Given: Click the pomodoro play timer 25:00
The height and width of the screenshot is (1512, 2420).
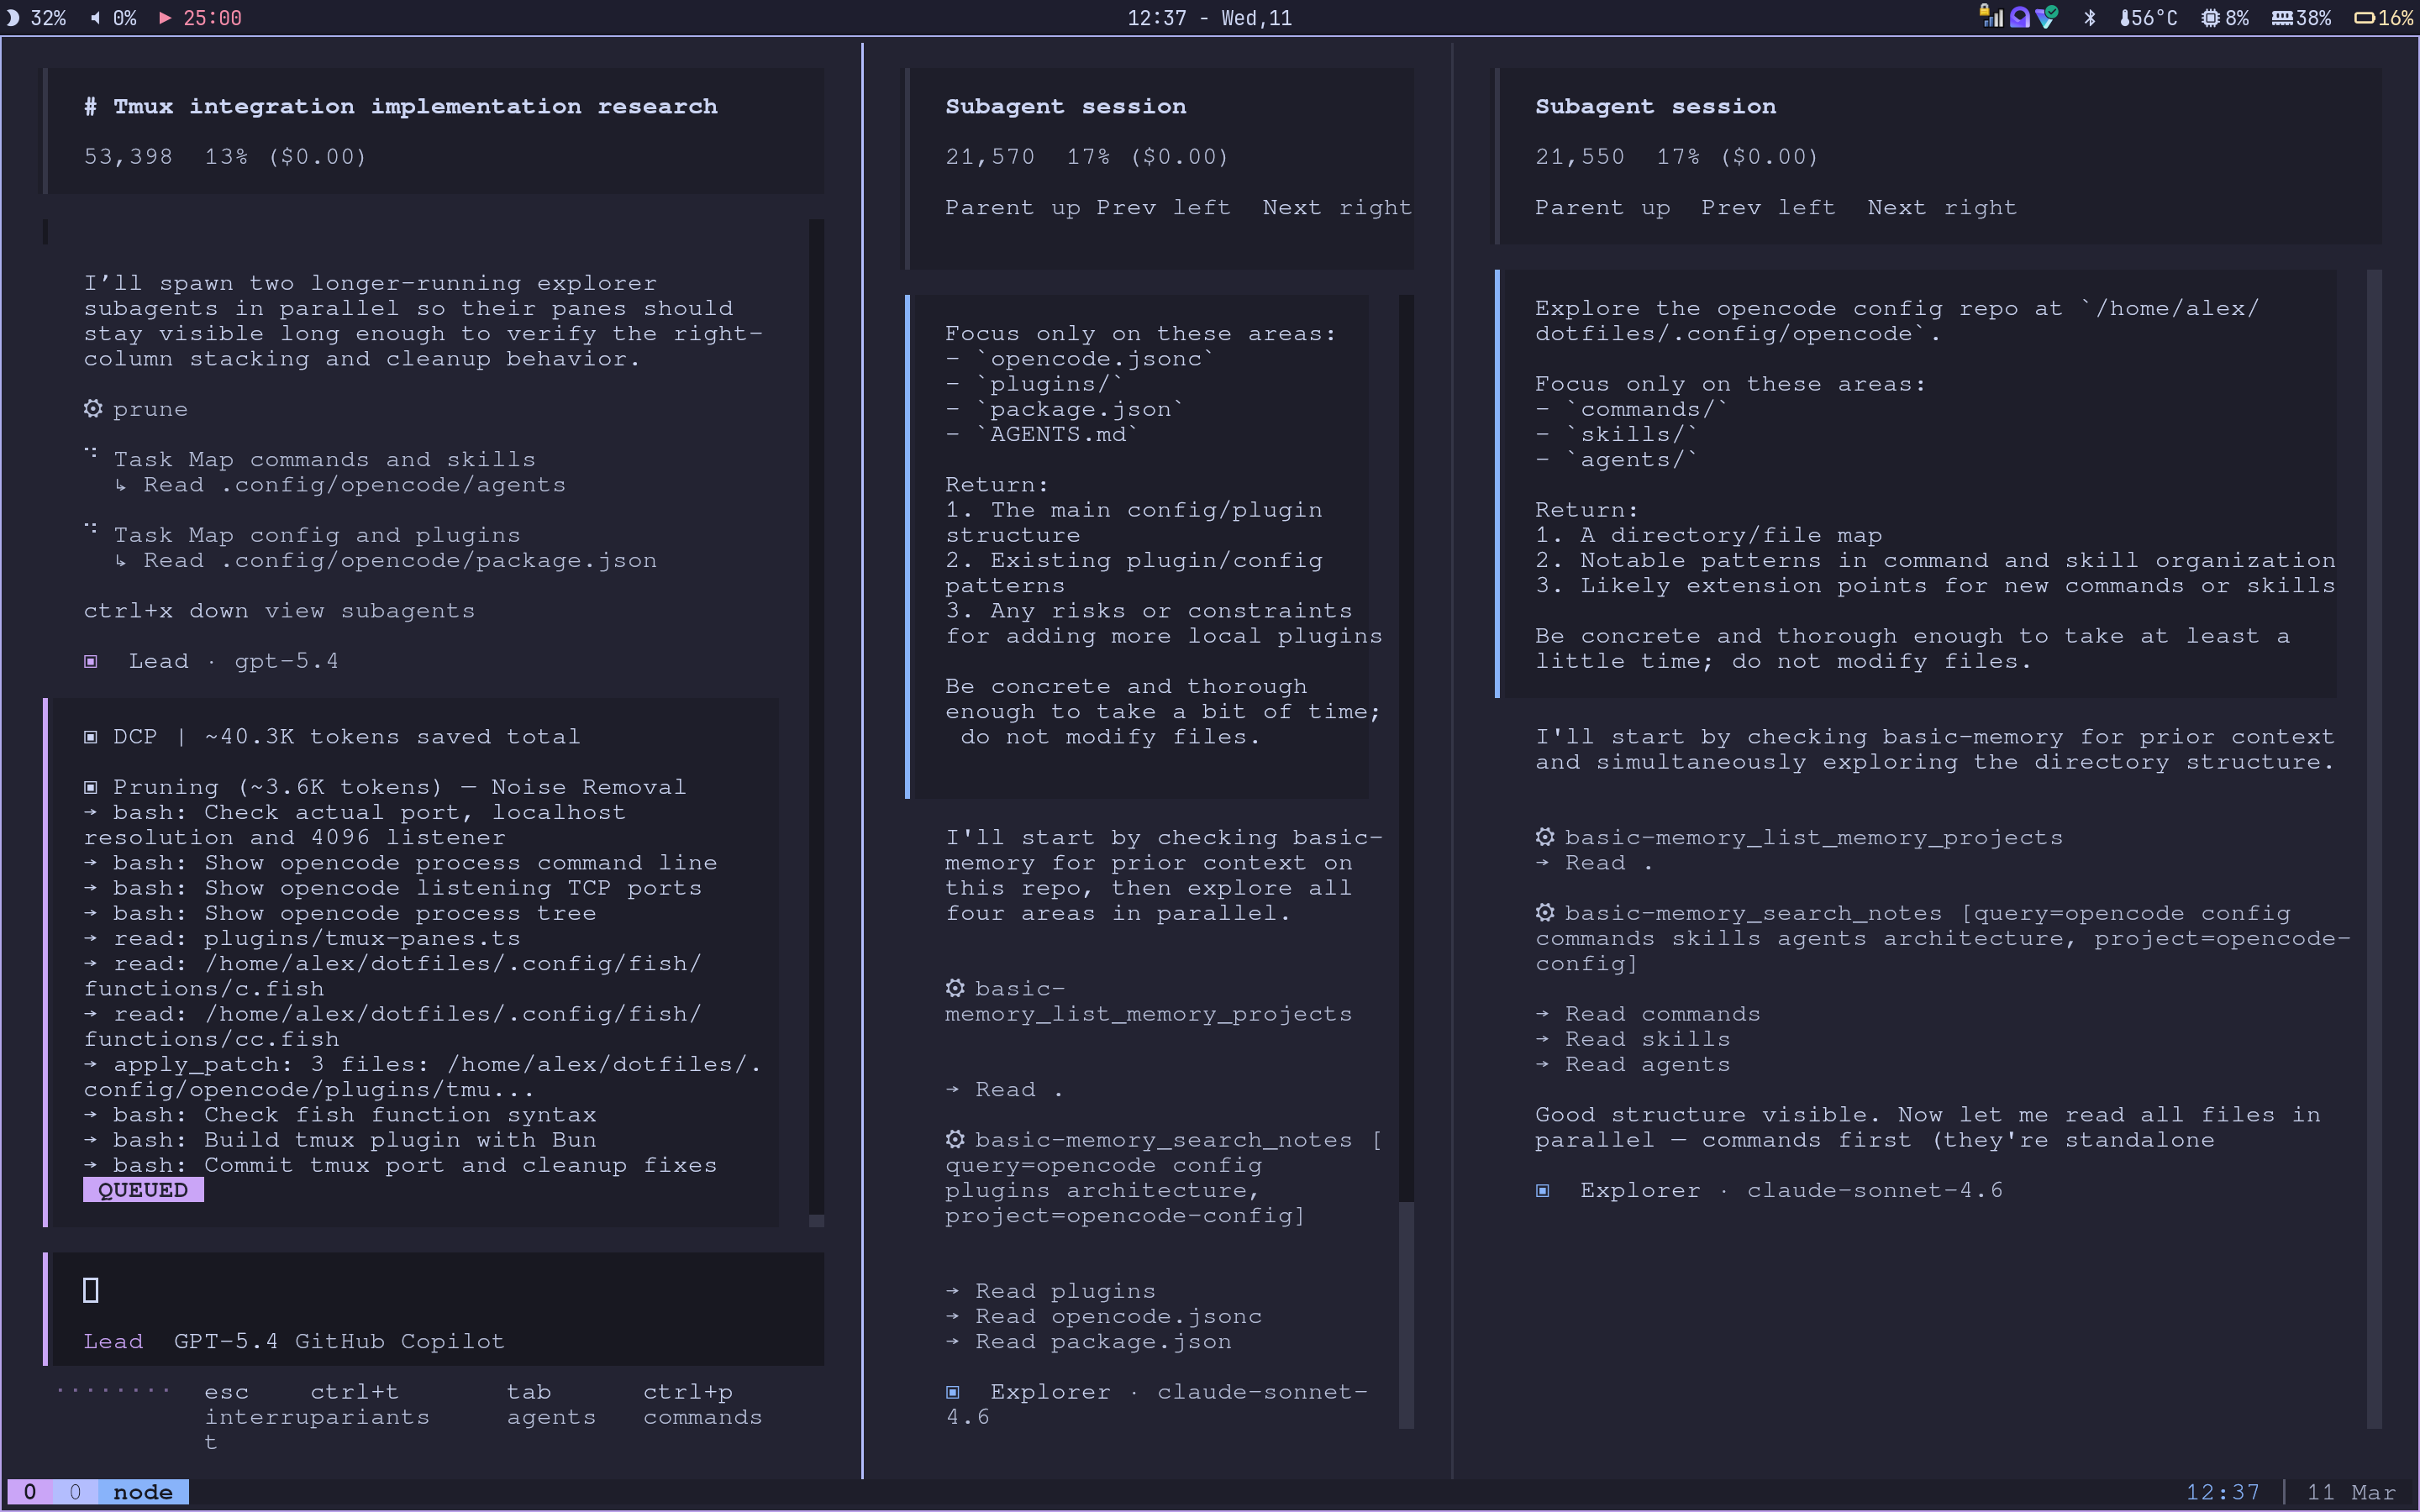Looking at the screenshot, I should (200, 18).
